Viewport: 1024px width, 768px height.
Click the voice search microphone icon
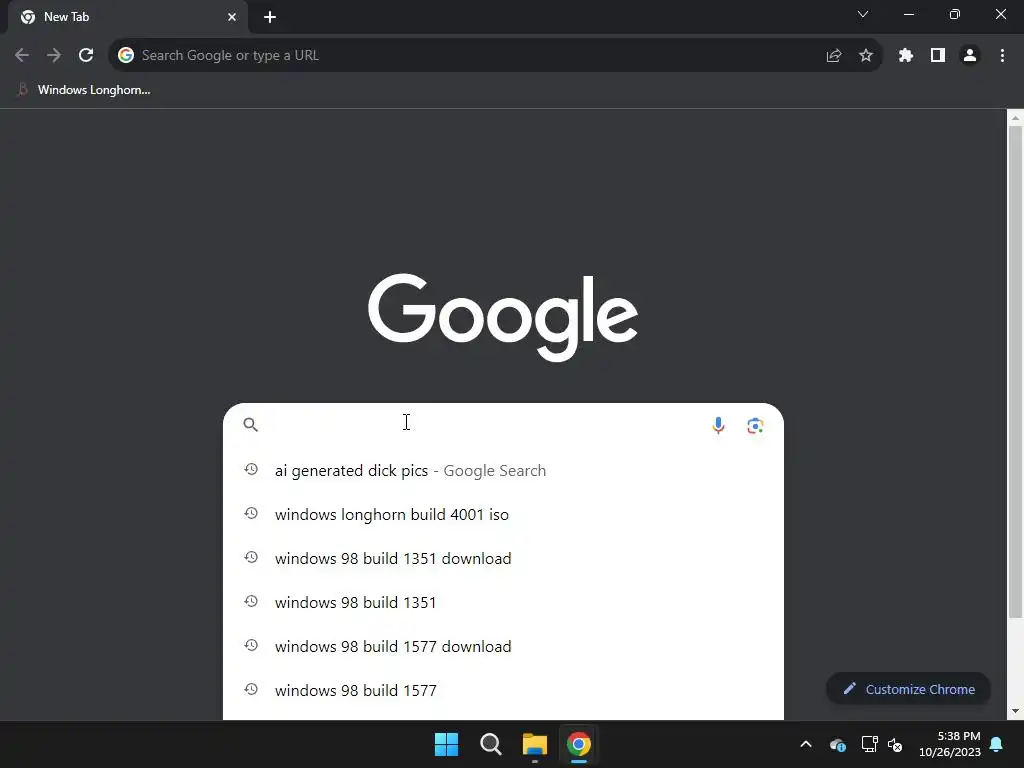coord(718,426)
